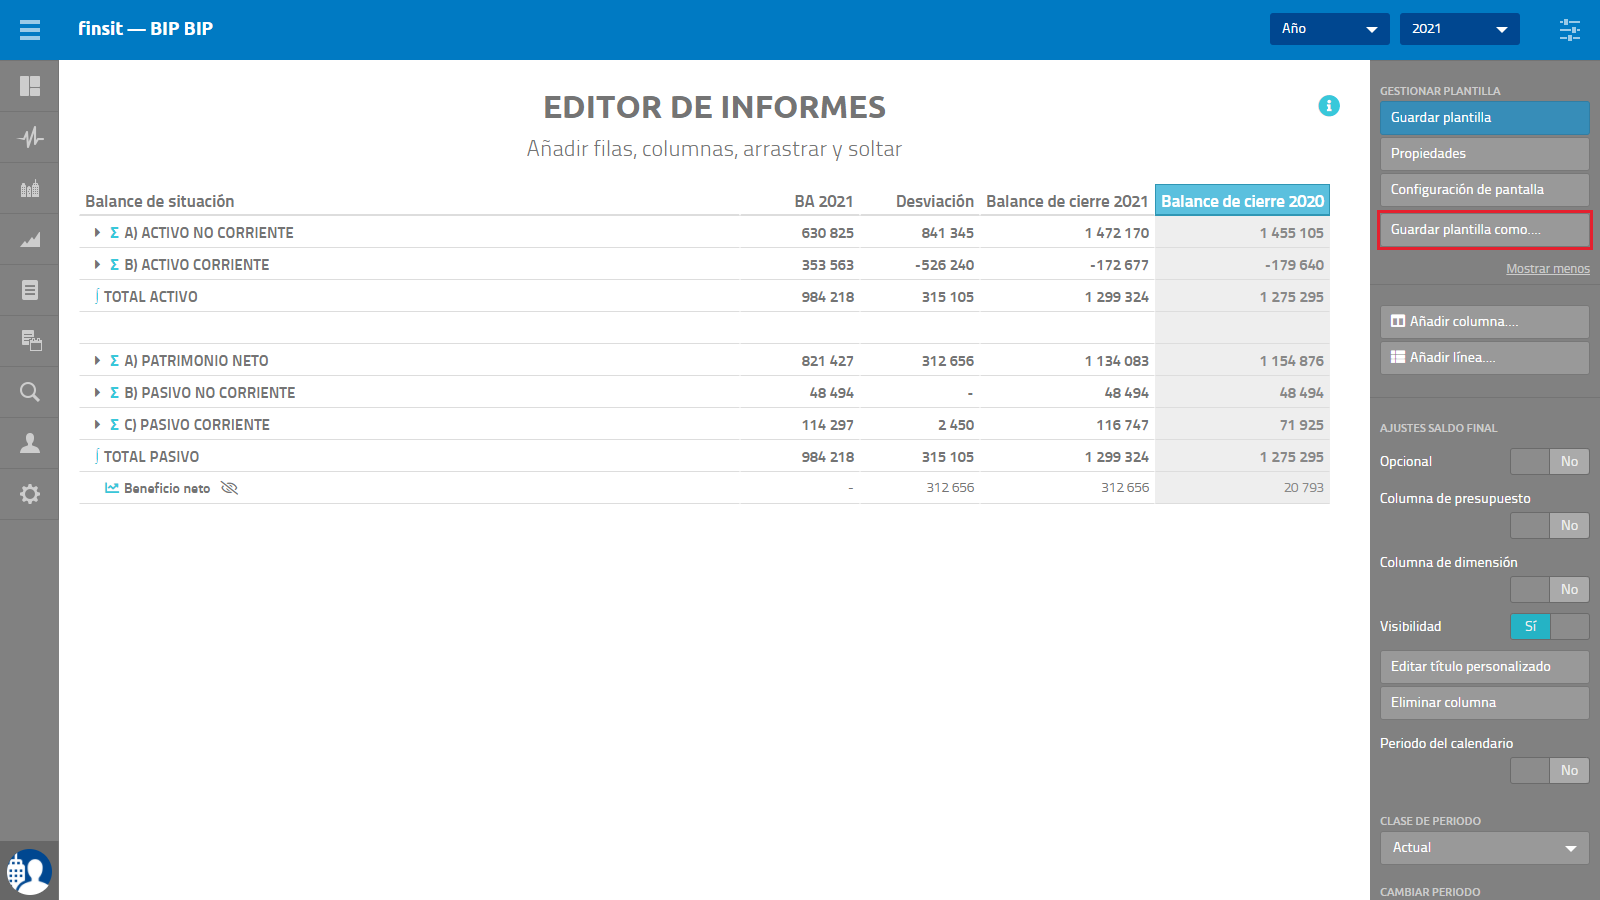The width and height of the screenshot is (1600, 900).
Task: Open the Año period type dropdown
Action: click(x=1329, y=29)
